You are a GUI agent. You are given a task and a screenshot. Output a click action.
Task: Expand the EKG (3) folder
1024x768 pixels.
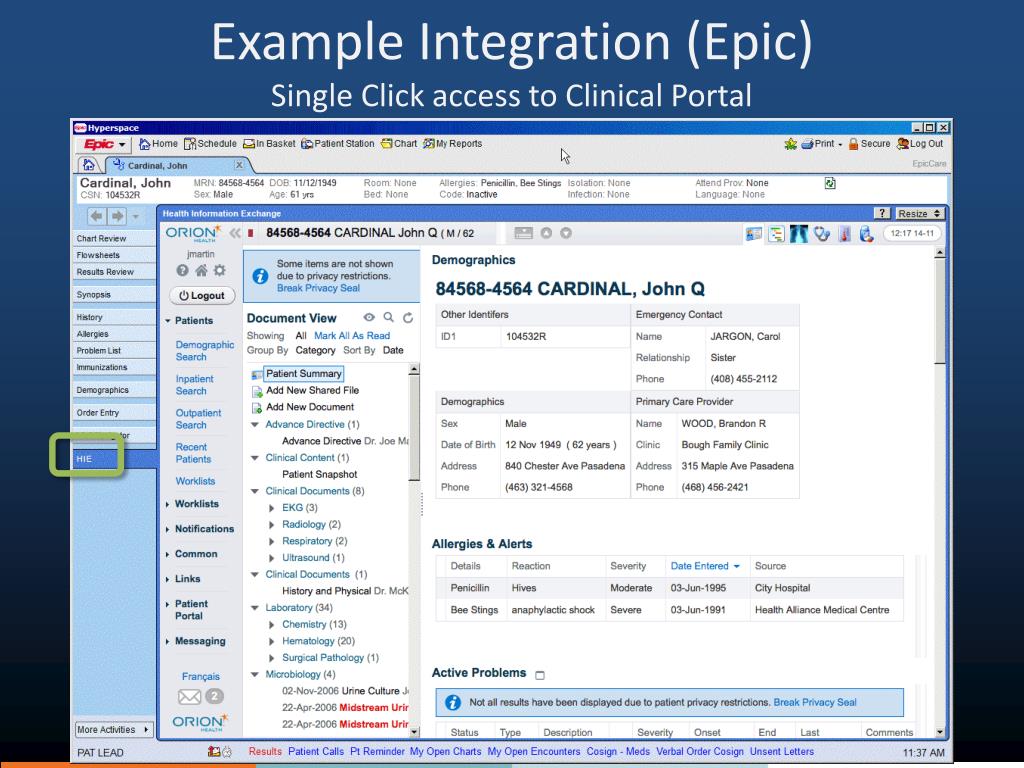[272, 507]
